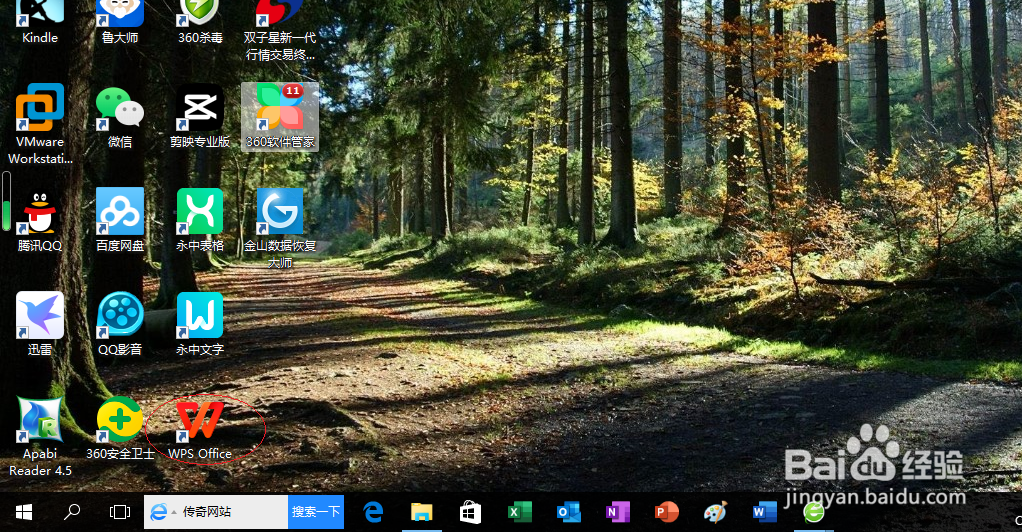Open the 360 browser taskbar icon
The image size is (1022, 532).
click(x=813, y=512)
